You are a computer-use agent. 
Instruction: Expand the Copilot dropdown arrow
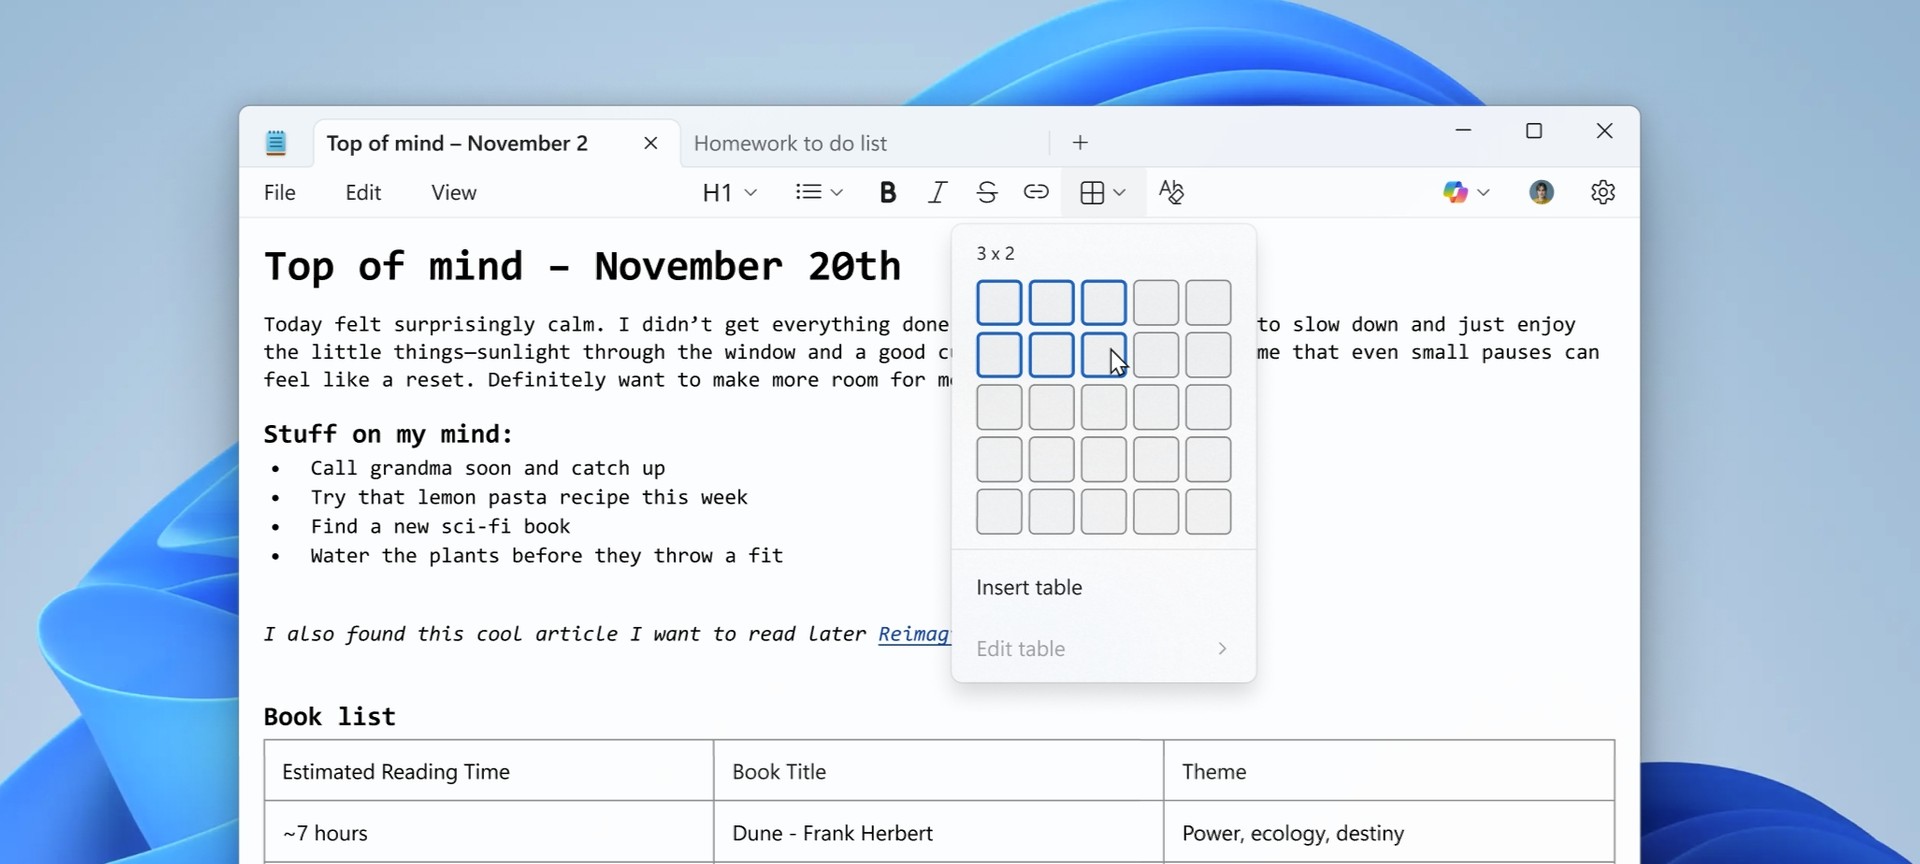pos(1483,192)
